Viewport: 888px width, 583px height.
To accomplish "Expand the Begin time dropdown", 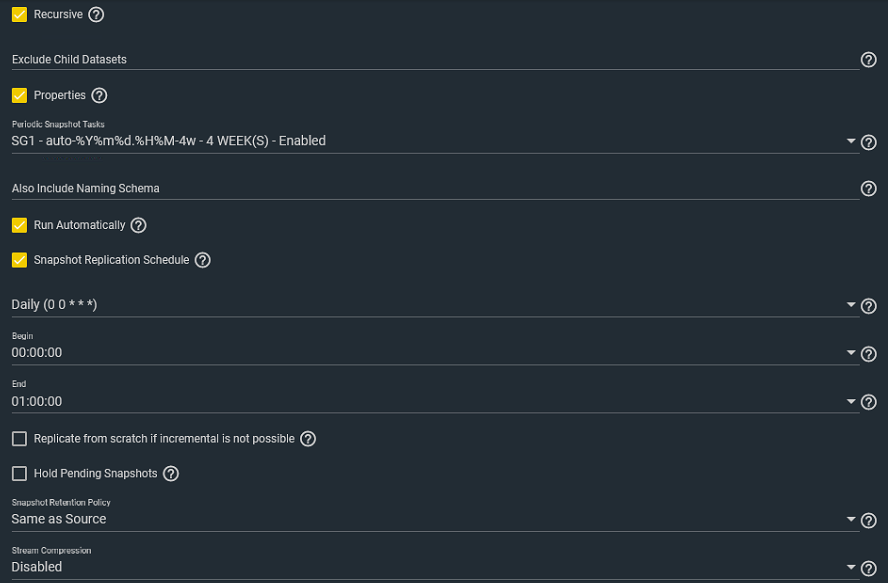I will (435, 352).
